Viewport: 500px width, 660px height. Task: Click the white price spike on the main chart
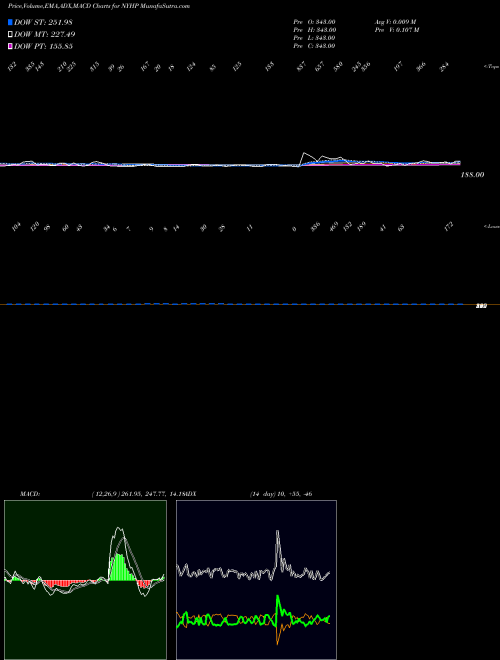pos(305,154)
